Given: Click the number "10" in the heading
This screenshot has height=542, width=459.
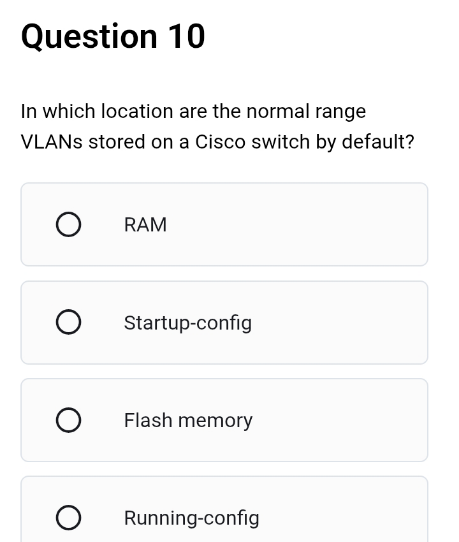Looking at the screenshot, I should point(187,36).
